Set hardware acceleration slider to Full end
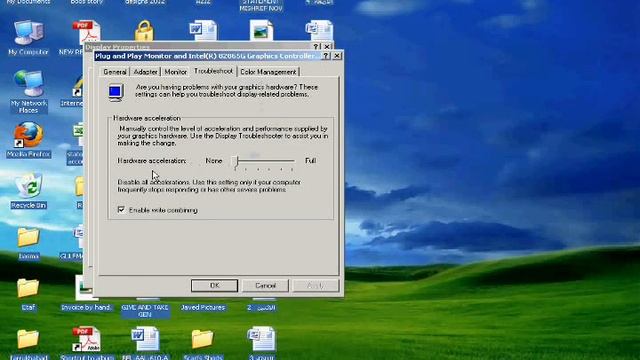This screenshot has width=640, height=360. pyautogui.click(x=293, y=161)
